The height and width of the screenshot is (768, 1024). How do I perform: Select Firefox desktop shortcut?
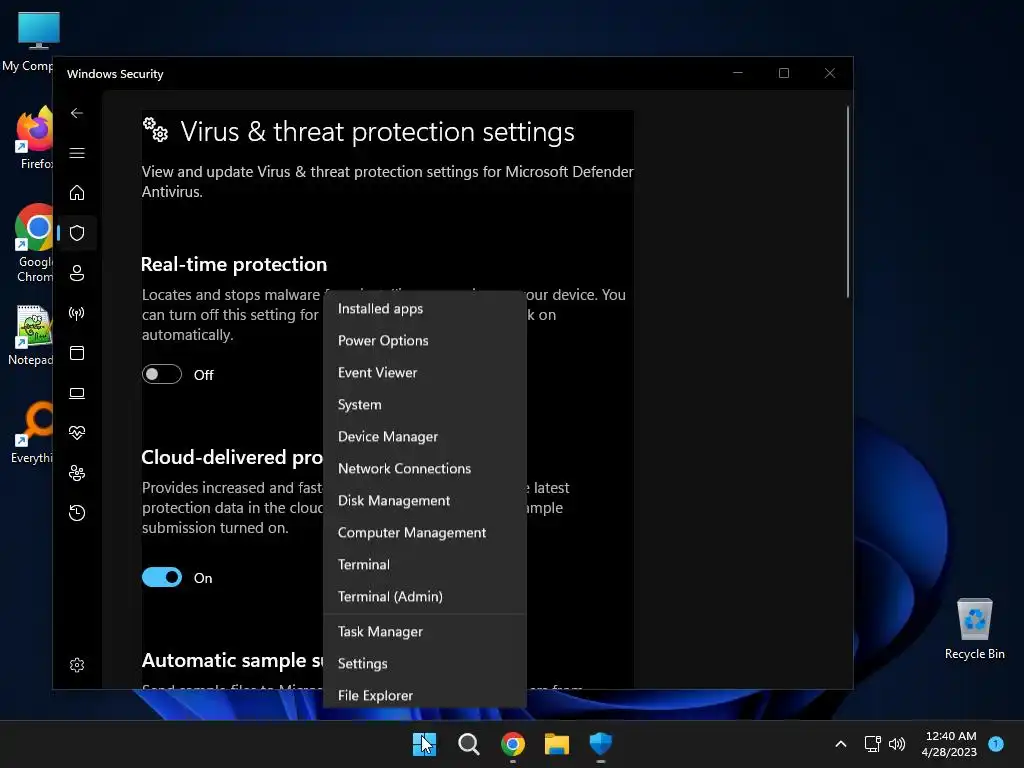point(34,138)
